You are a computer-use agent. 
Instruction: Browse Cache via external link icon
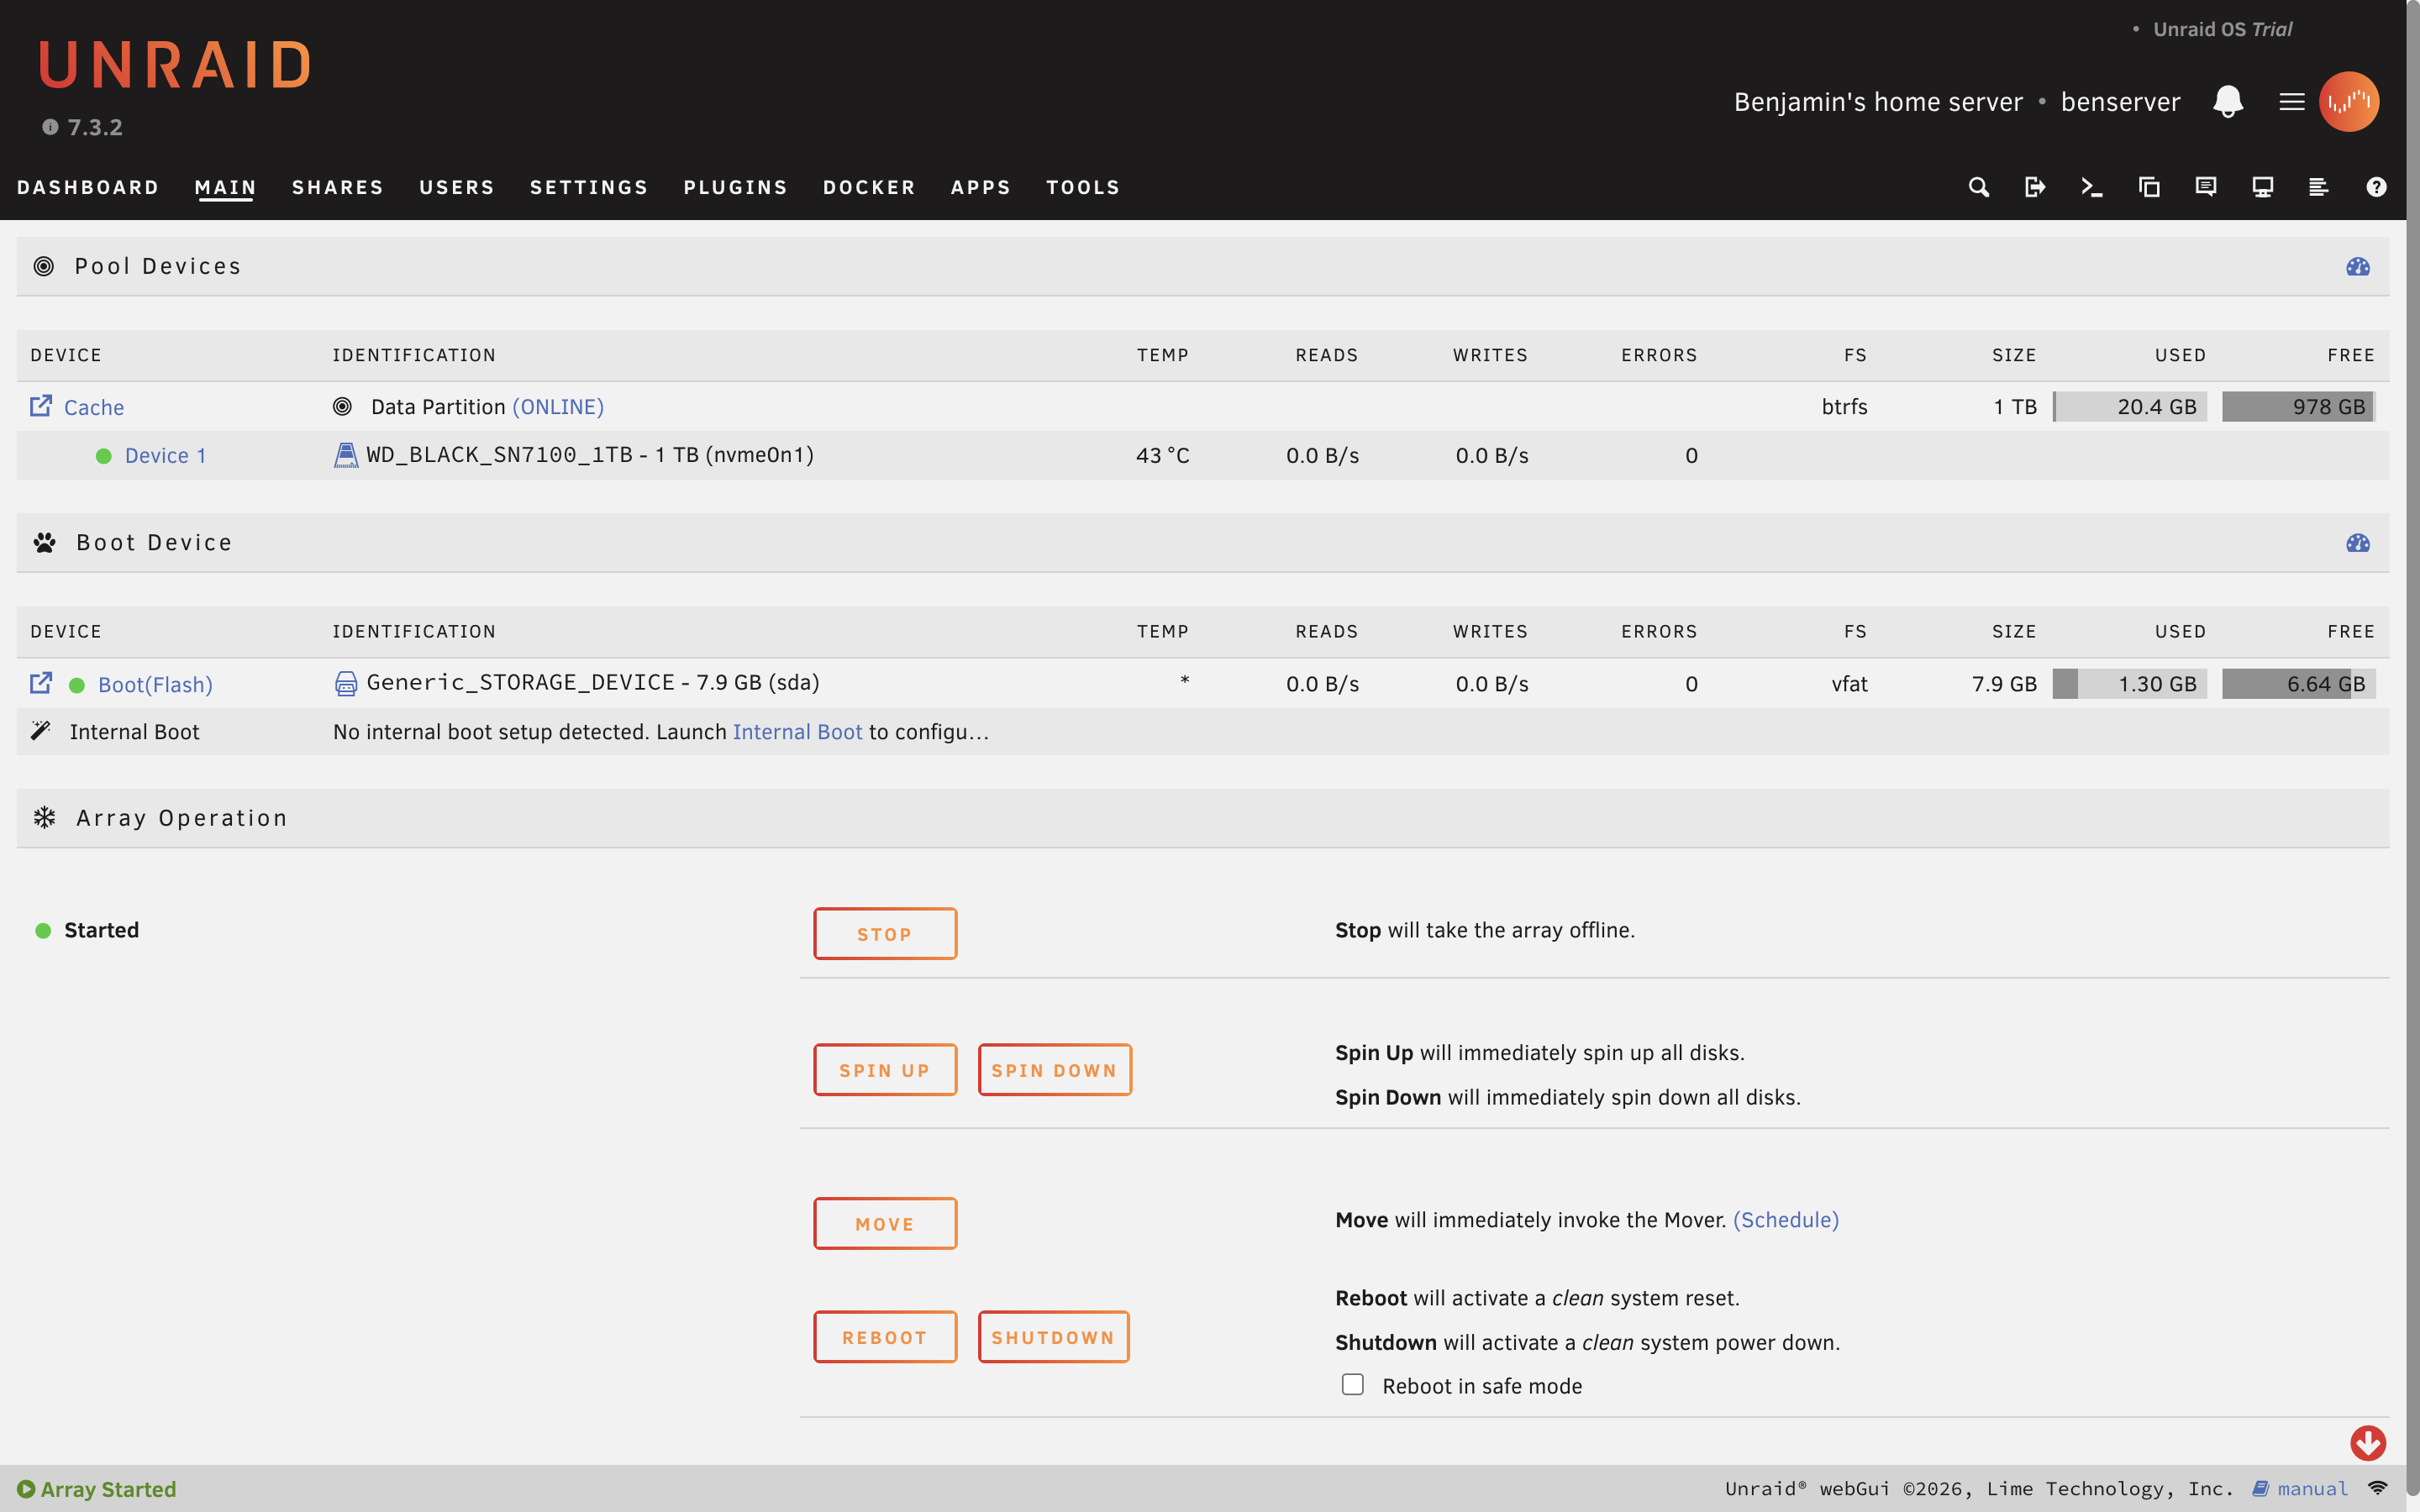click(41, 406)
